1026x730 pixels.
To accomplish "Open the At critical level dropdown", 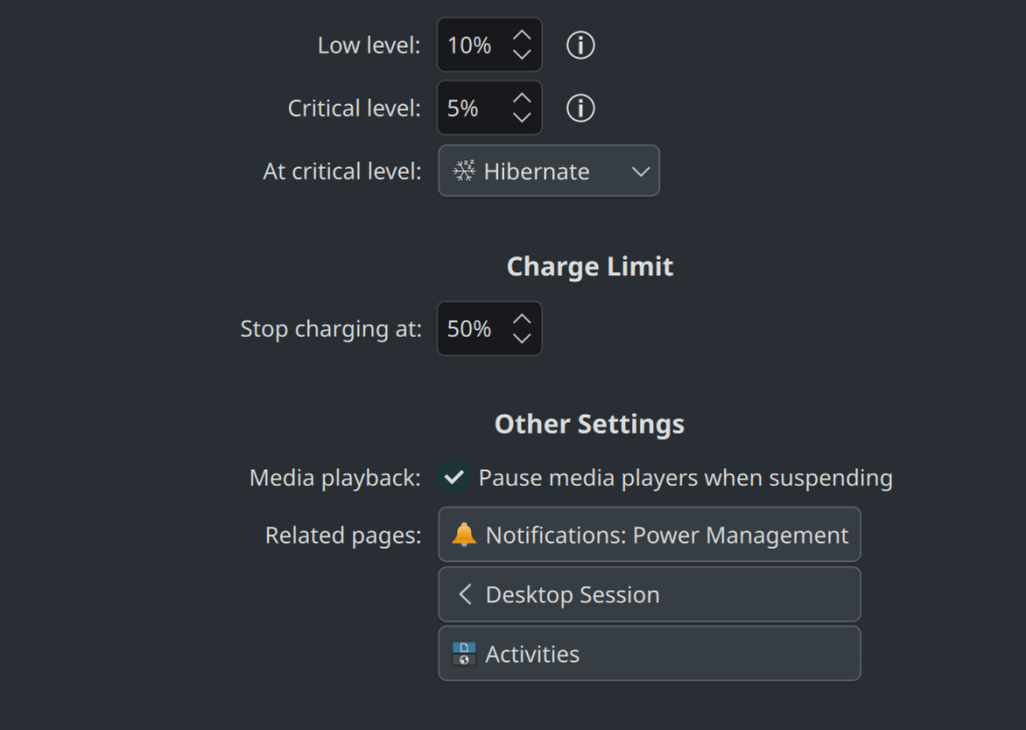I will 548,171.
